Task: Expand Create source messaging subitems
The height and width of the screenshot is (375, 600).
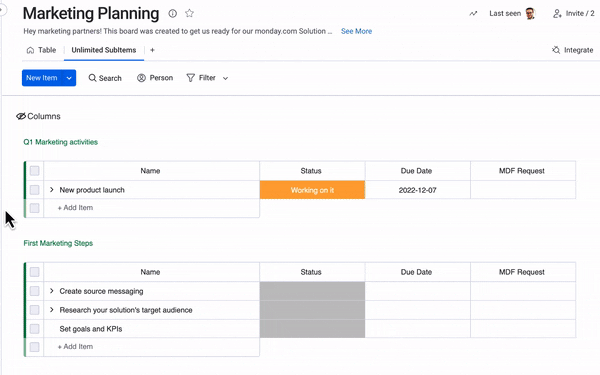Action: click(x=52, y=291)
